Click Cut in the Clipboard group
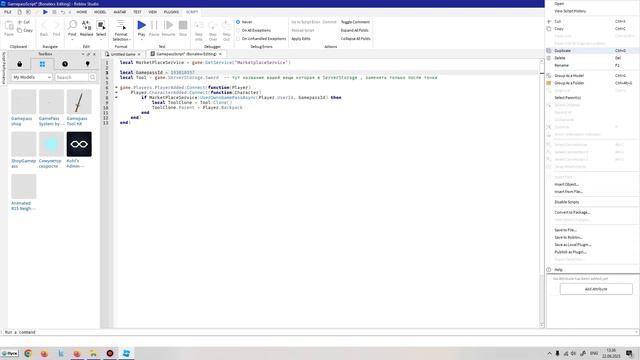640x360 pixels. (x=24, y=22)
